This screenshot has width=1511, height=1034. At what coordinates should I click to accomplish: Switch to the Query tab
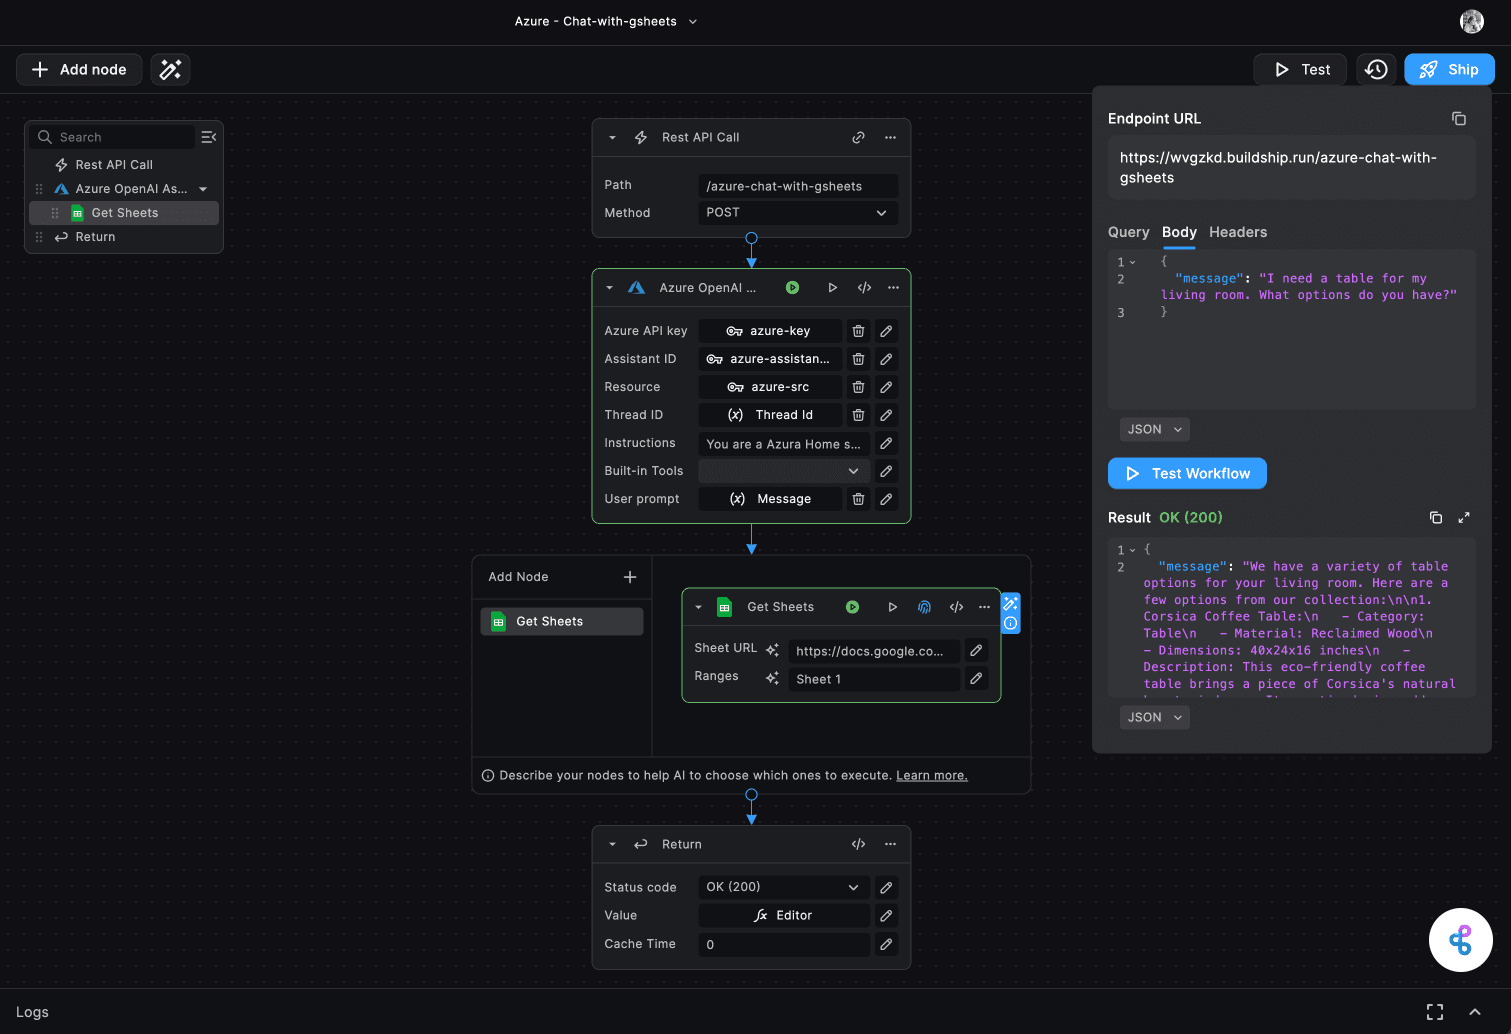(1128, 232)
